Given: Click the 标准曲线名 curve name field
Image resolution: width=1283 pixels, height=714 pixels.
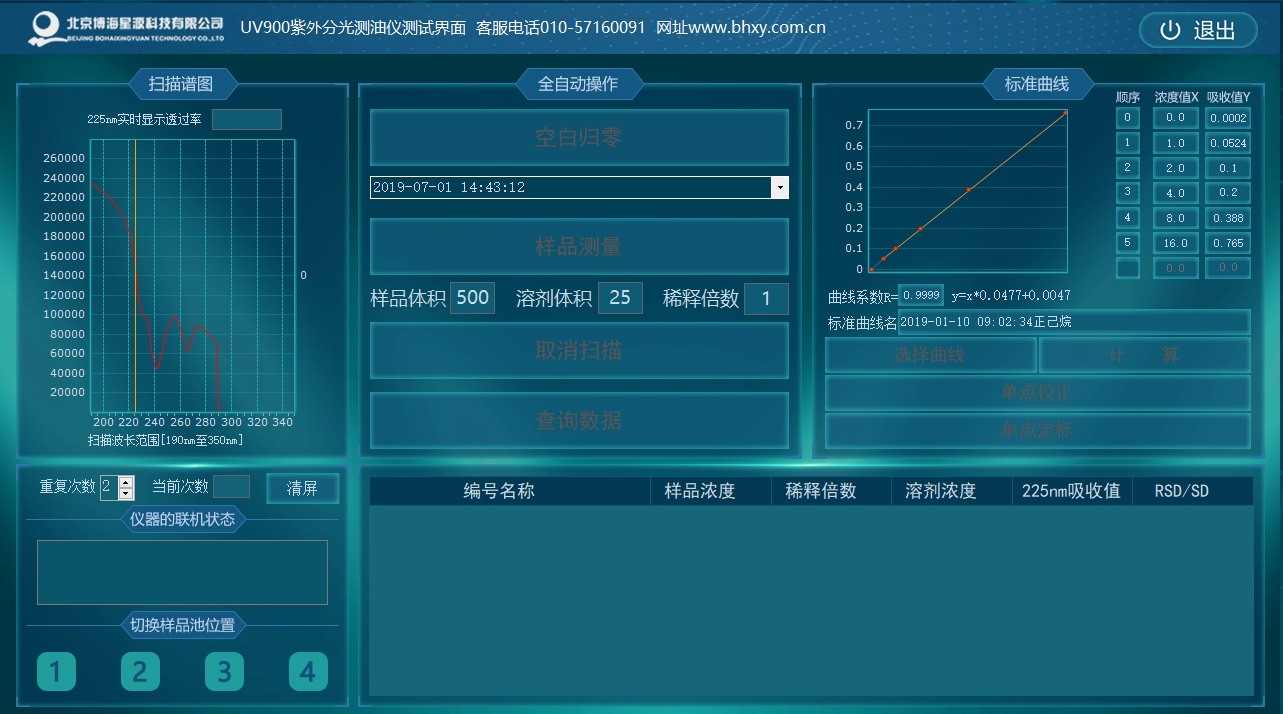Looking at the screenshot, I should pos(1073,322).
